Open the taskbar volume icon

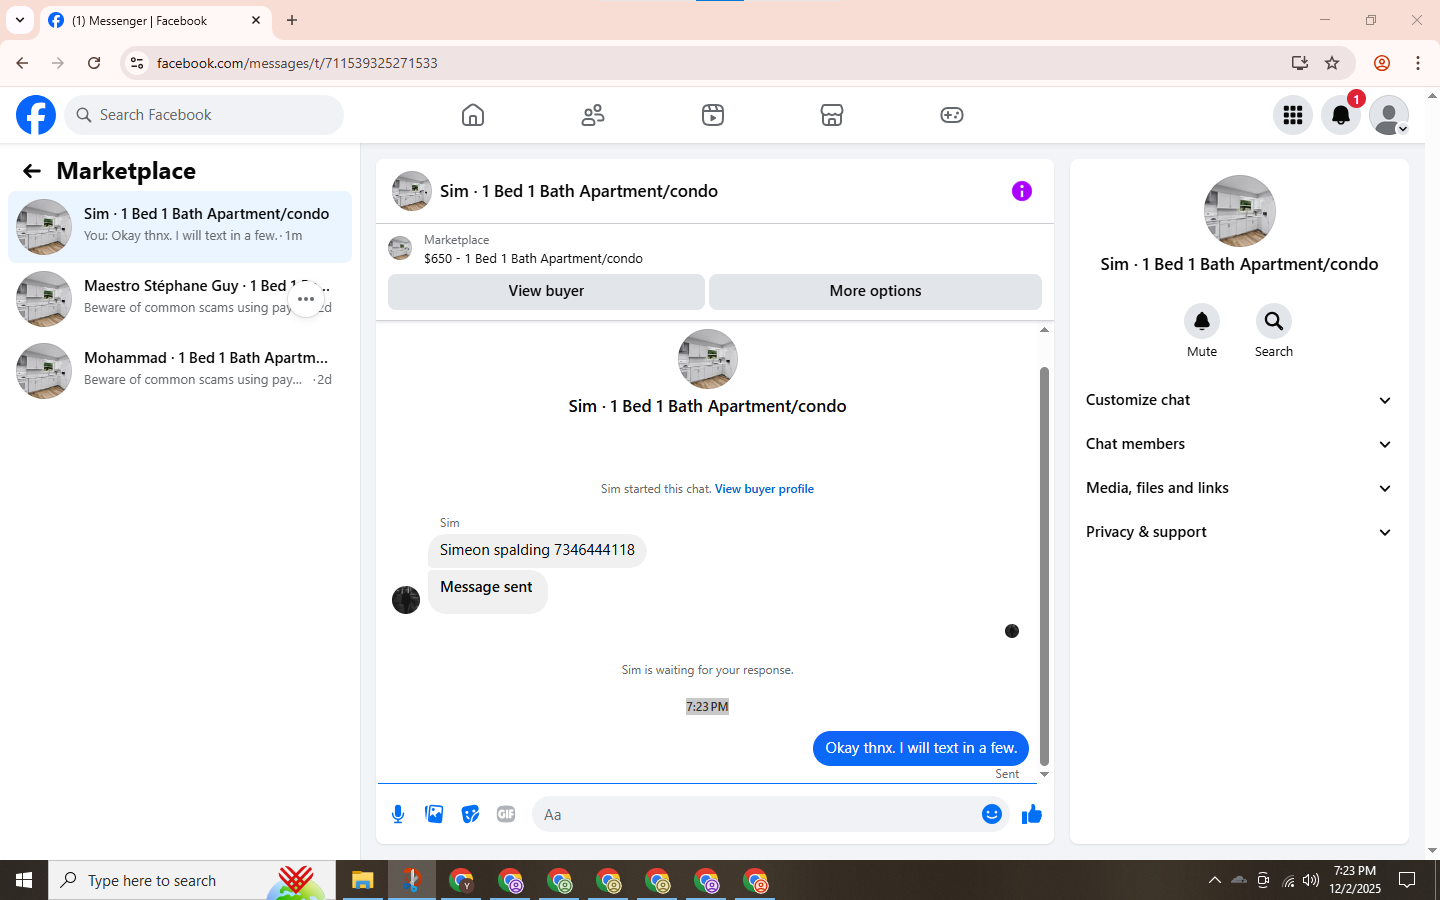coord(1311,880)
